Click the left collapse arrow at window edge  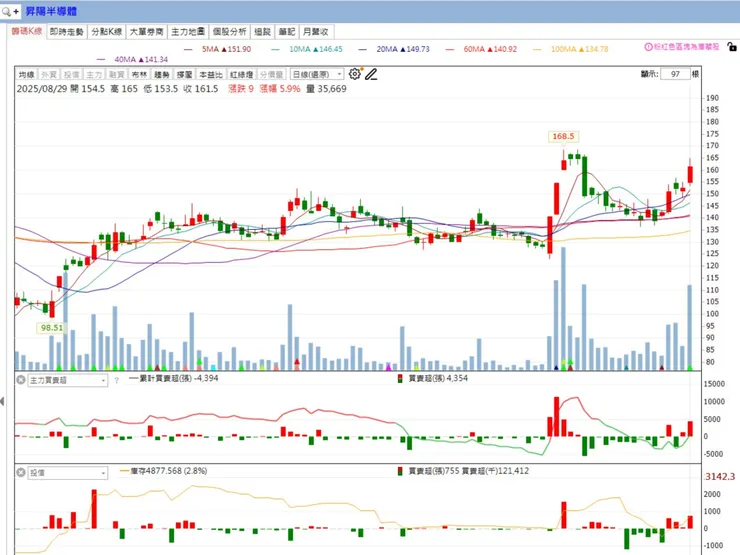[2, 401]
